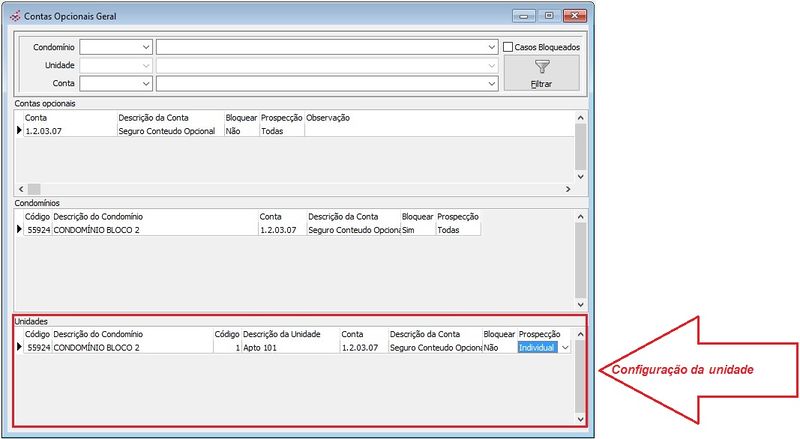Expand the Conta description dropdown
The image size is (800, 439).
(x=491, y=83)
